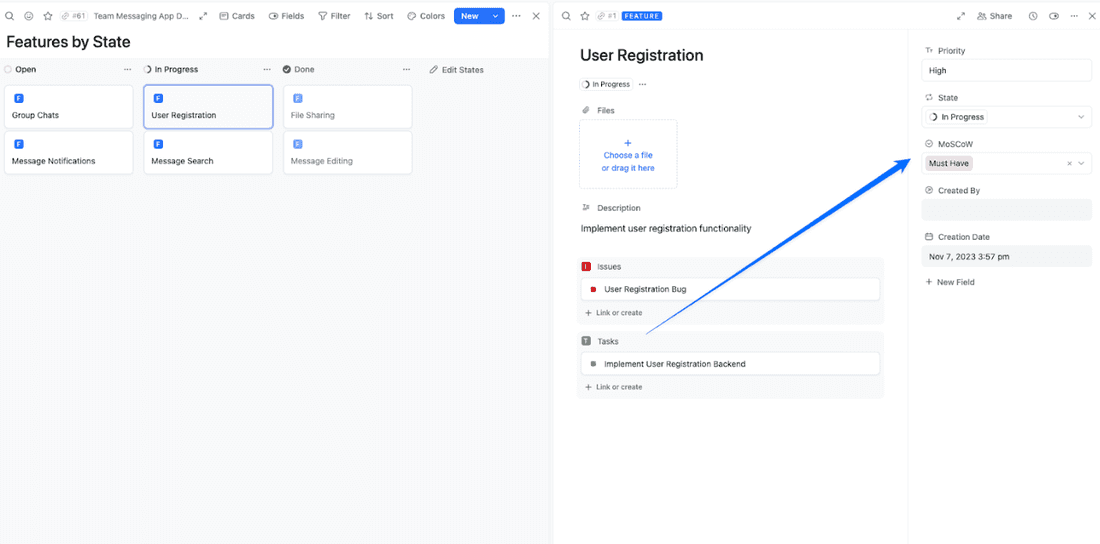Open the Message Editing card
Screen dimensions: 1100x544
pyautogui.click(x=348, y=152)
